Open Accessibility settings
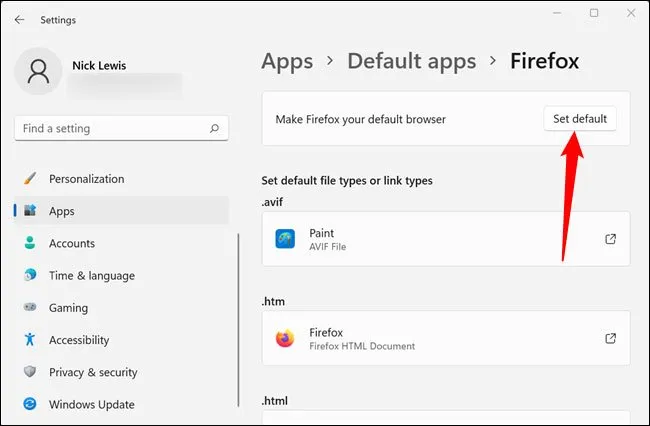This screenshot has width=650, height=426. (77, 340)
